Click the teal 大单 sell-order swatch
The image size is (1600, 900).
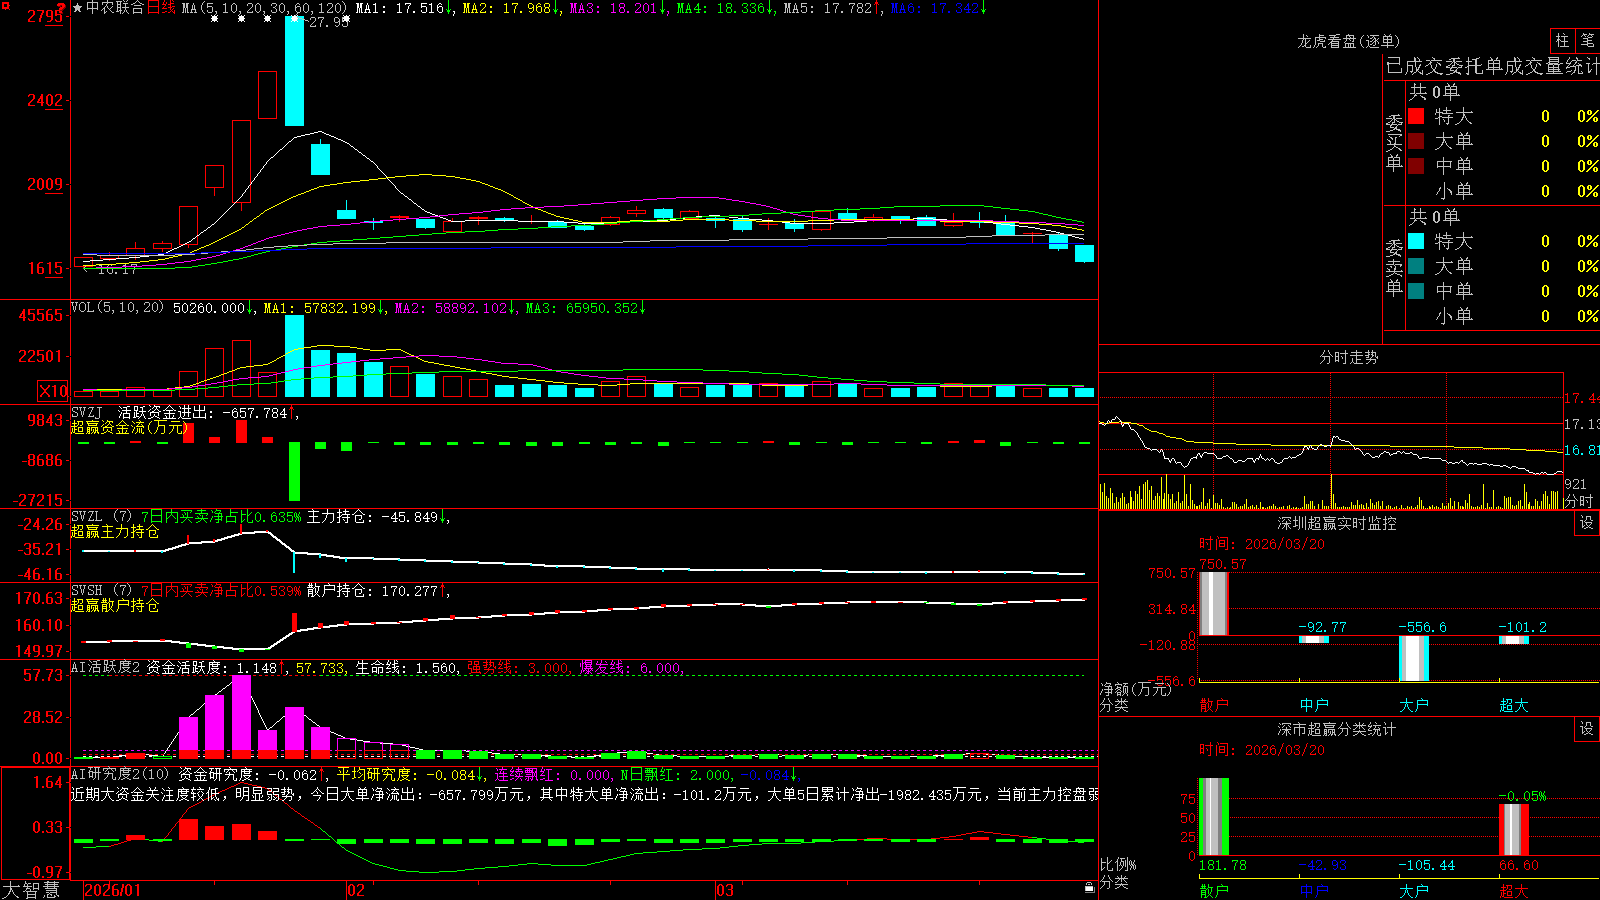point(1416,266)
